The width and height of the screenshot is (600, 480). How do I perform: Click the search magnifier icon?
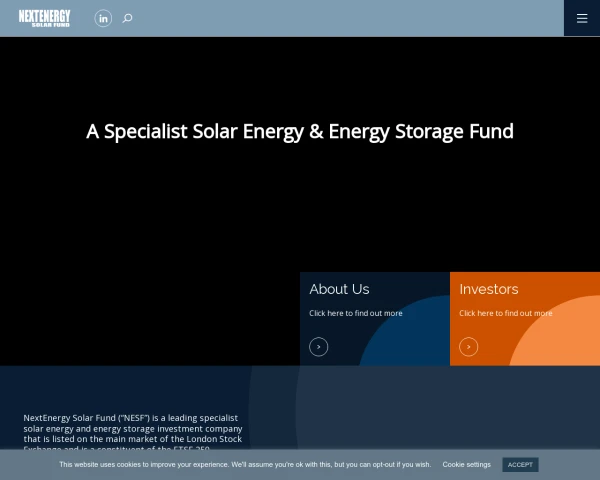point(127,18)
